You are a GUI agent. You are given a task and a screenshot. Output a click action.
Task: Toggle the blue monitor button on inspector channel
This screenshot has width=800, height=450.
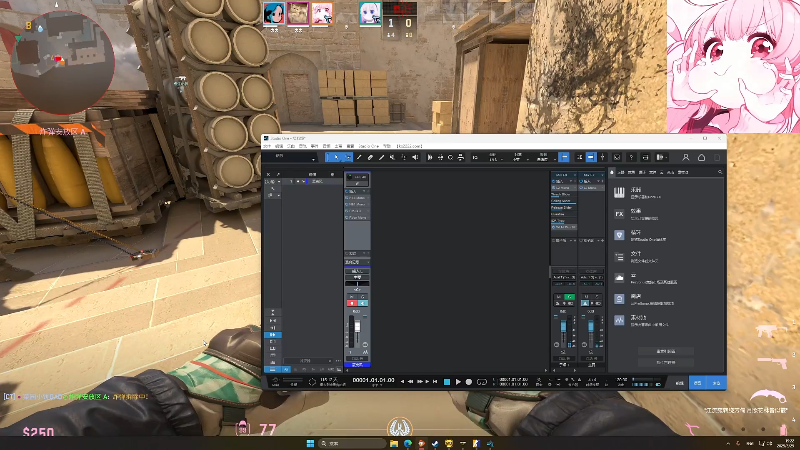(x=362, y=303)
